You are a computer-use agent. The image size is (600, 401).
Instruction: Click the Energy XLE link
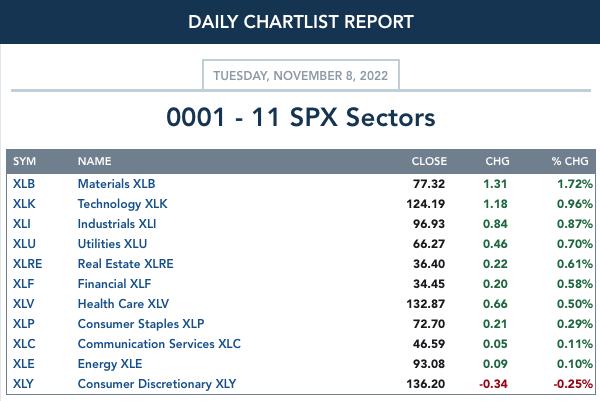[x=110, y=364]
